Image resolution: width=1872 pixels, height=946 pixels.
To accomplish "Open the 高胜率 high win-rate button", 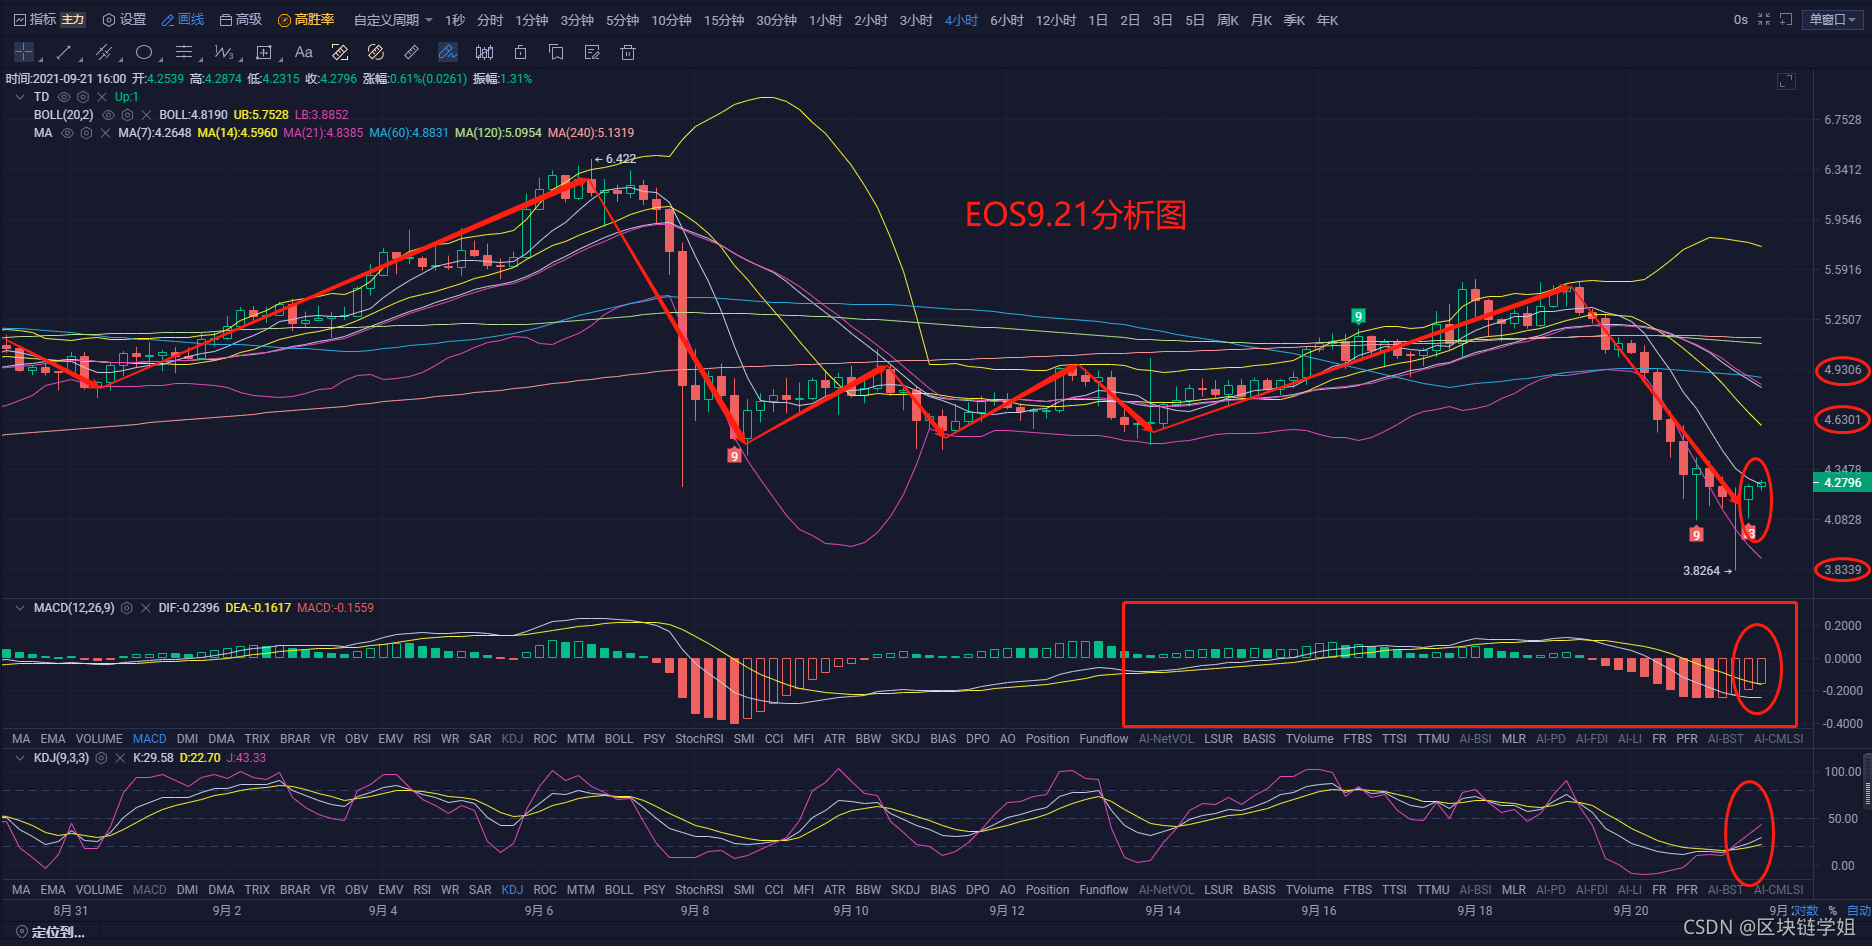I will [x=306, y=20].
